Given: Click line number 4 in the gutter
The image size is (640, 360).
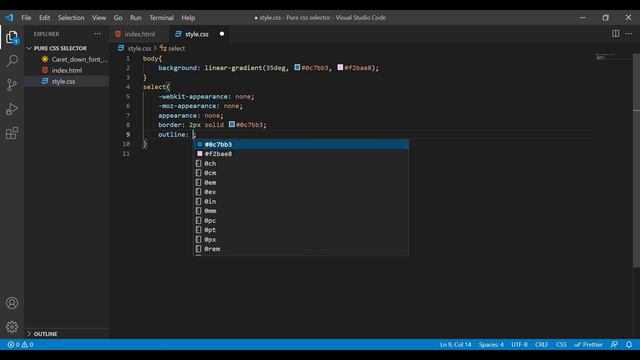Looking at the screenshot, I should 128,87.
